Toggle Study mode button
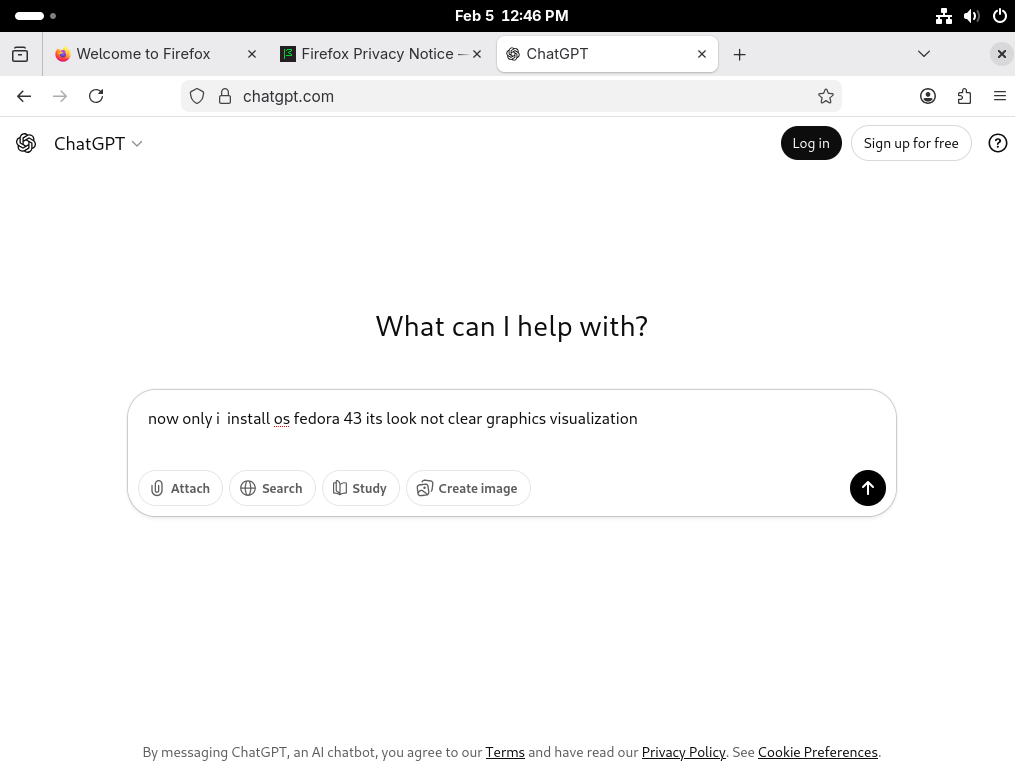The width and height of the screenshot is (1015, 768). click(x=360, y=488)
